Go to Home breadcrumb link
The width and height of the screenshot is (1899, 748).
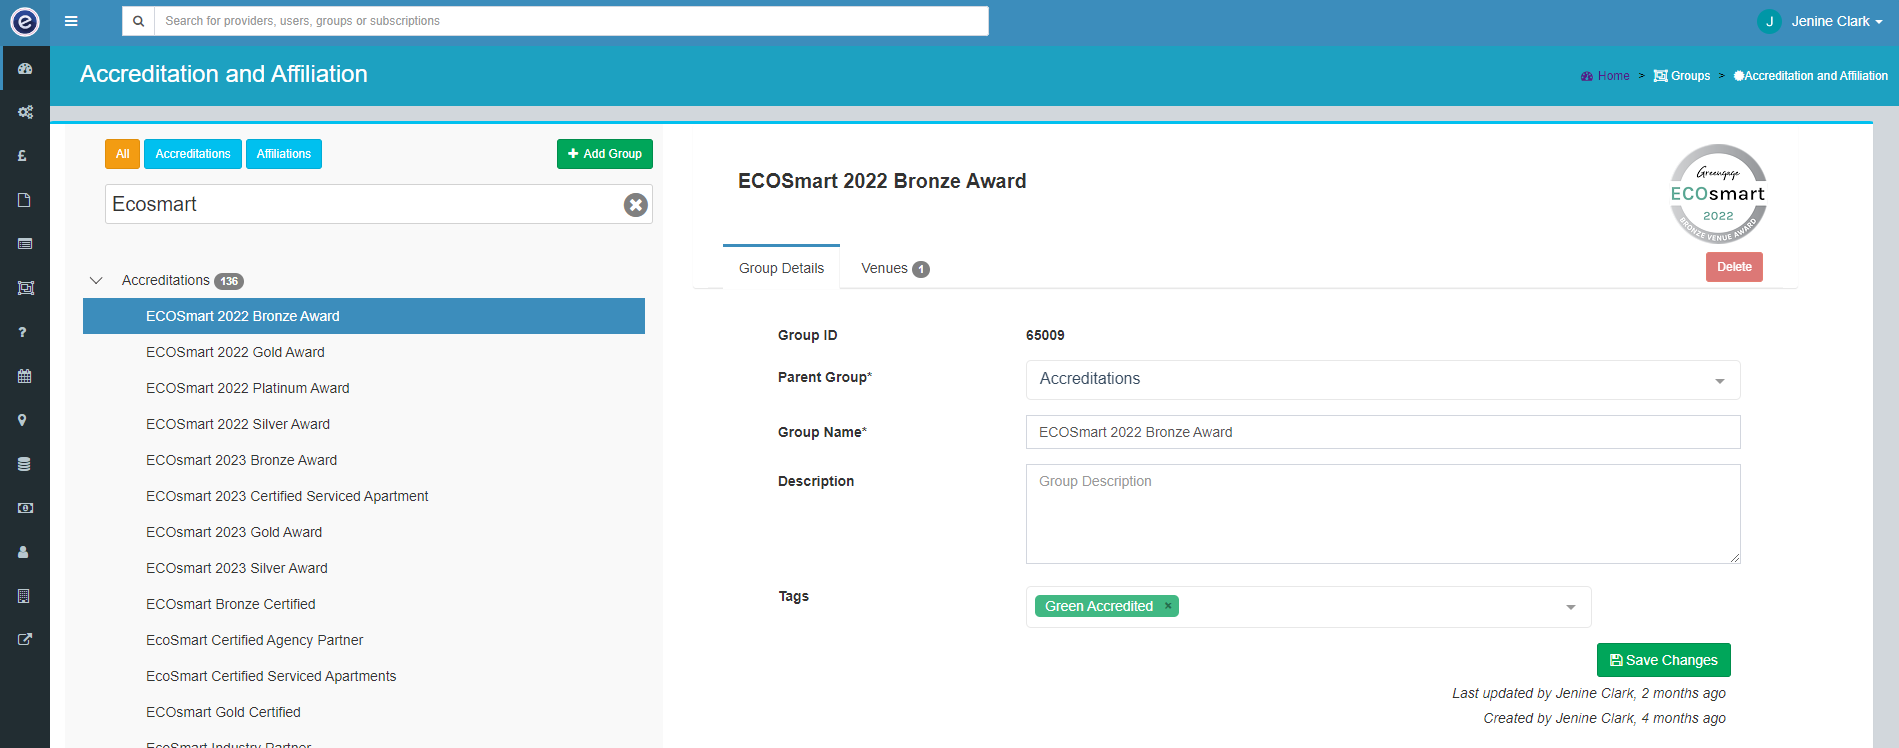(x=1605, y=76)
